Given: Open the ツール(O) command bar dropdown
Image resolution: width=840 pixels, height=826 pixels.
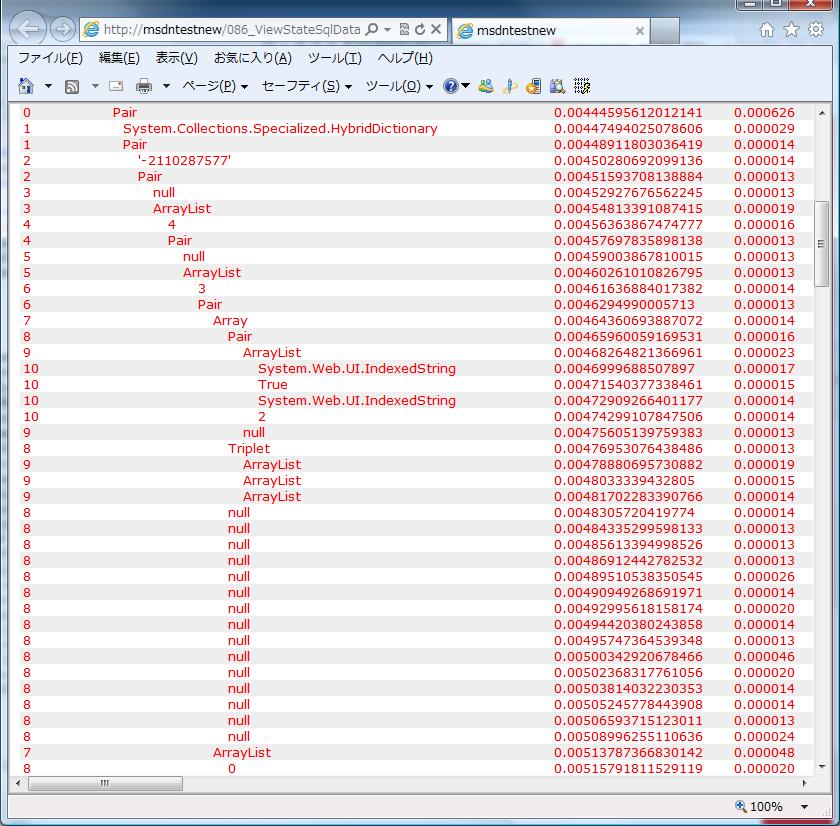Looking at the screenshot, I should pos(399,87).
